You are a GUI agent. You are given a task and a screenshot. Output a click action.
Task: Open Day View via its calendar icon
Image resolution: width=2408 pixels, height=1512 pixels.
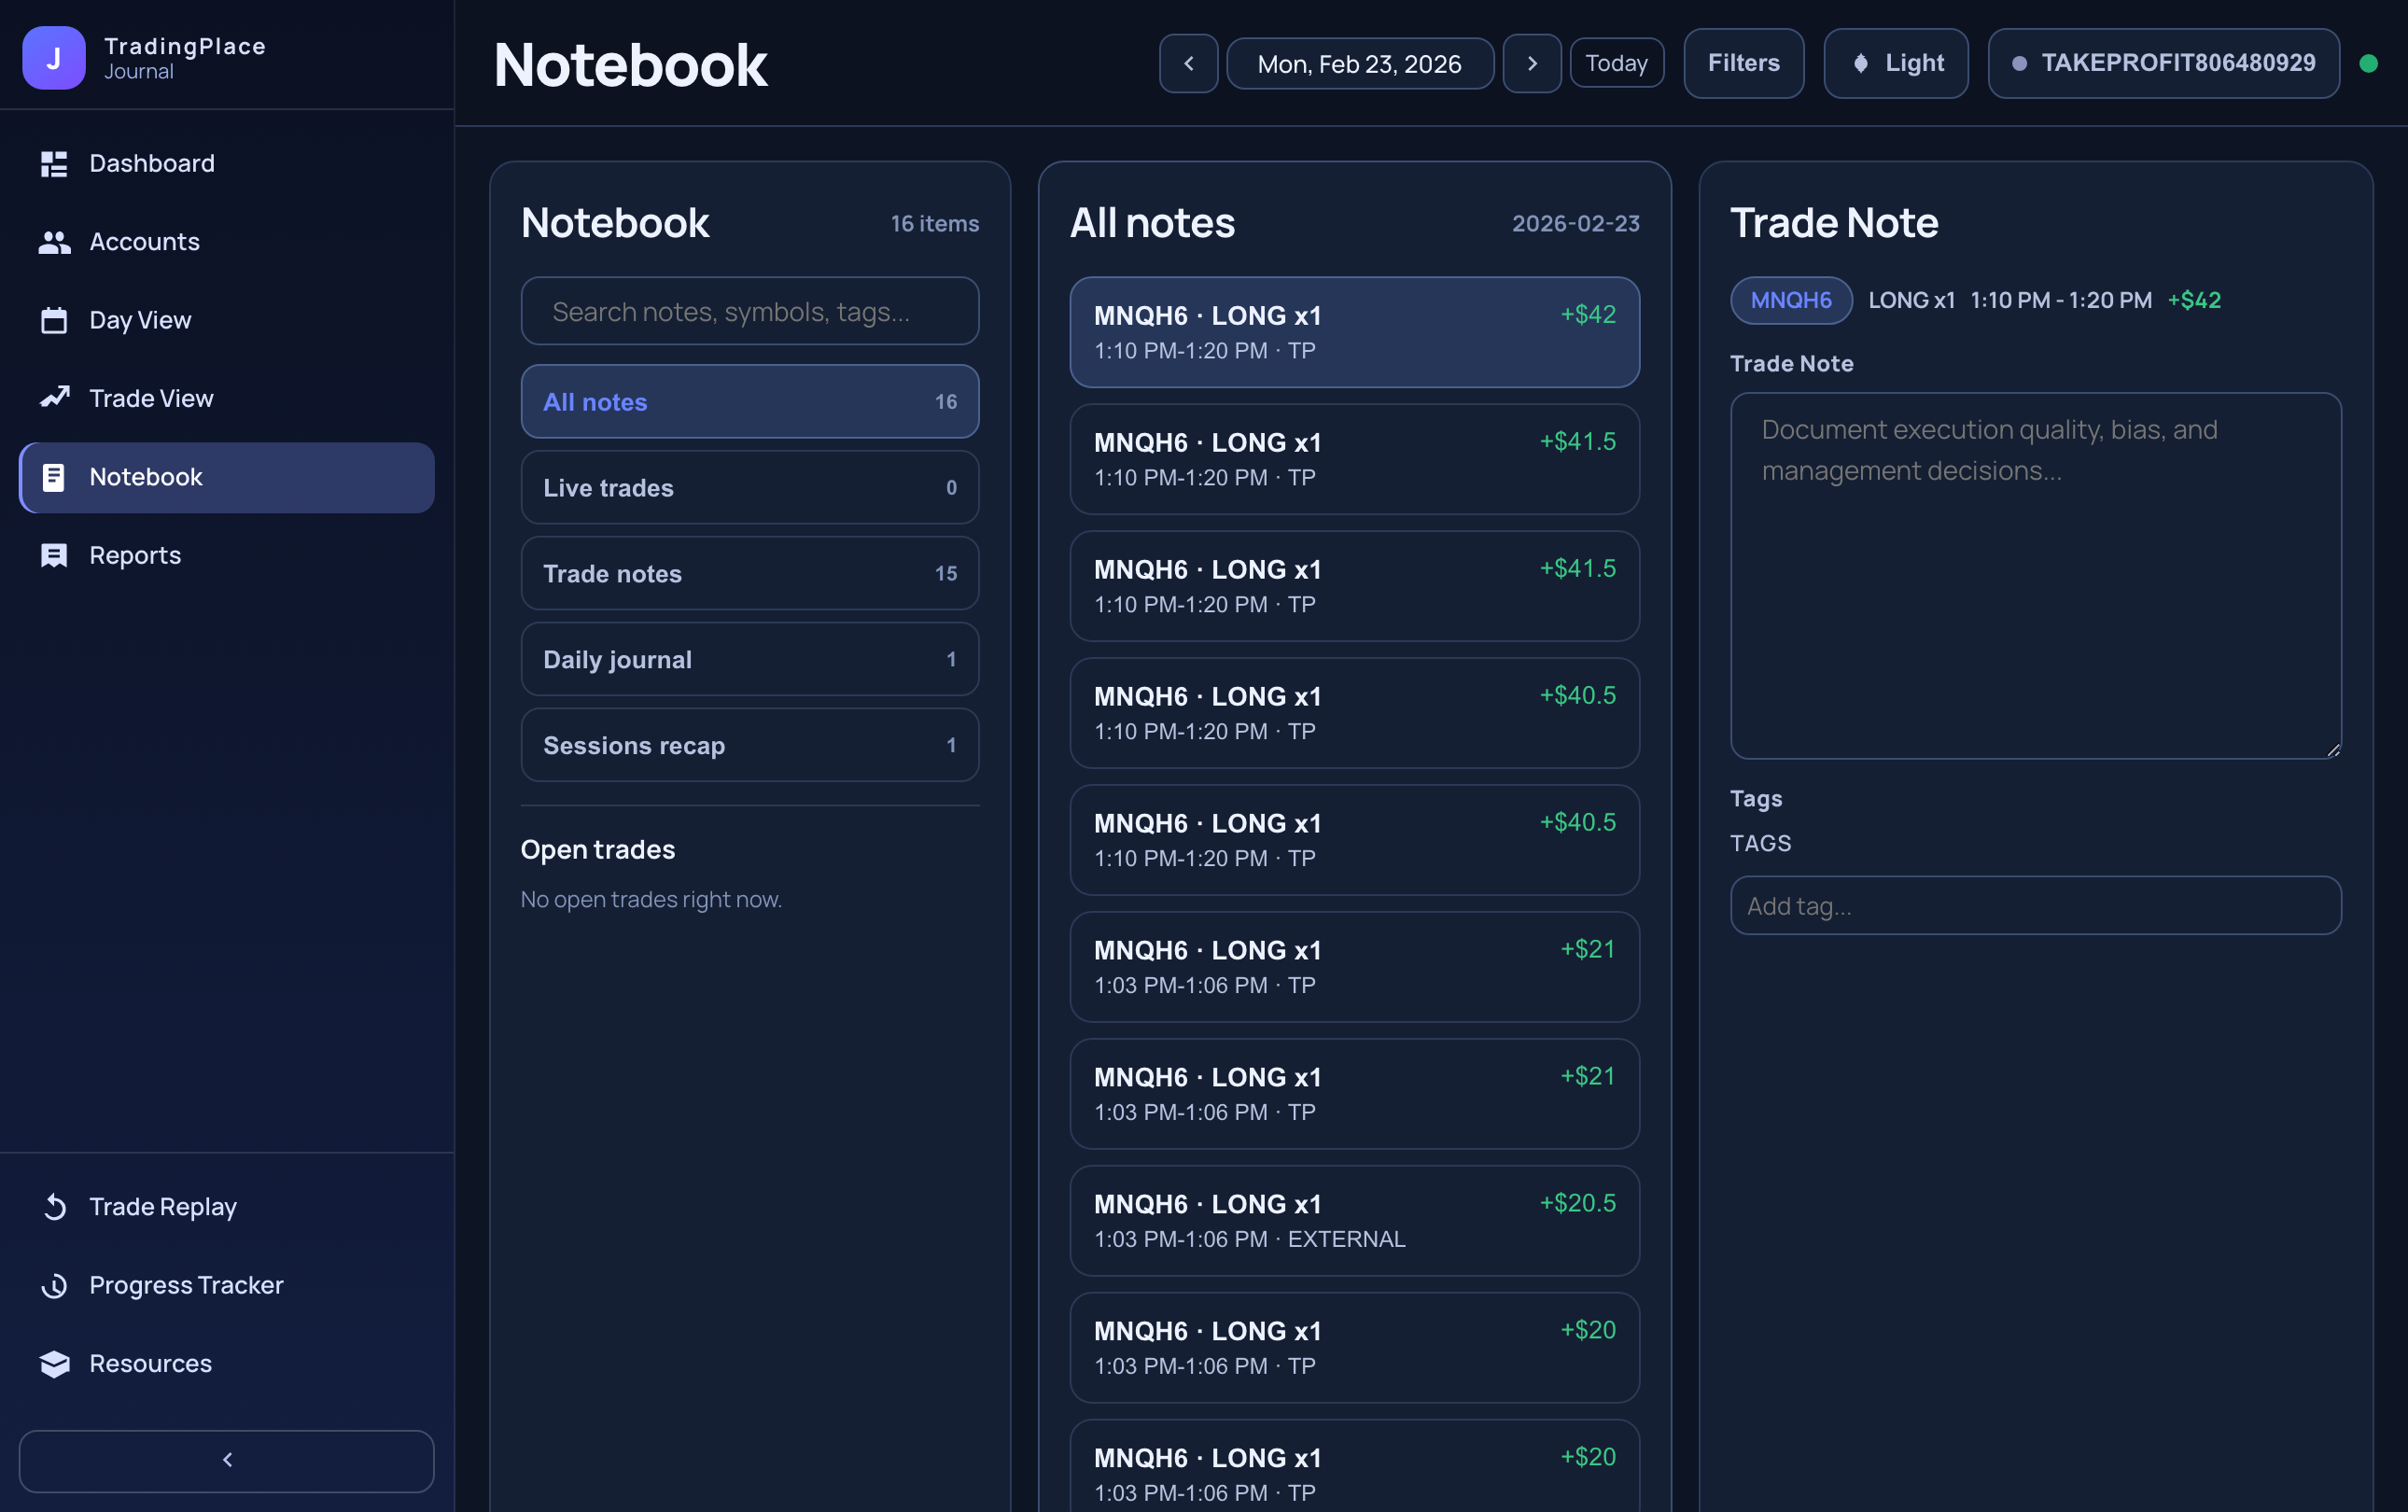tap(54, 319)
